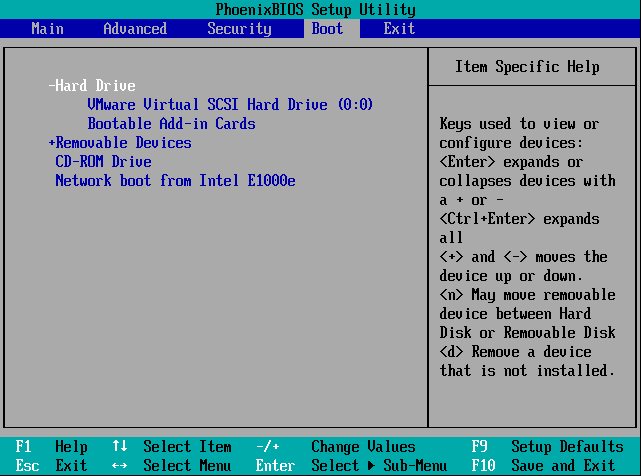Go to the Exit tab
The image size is (641, 476).
[x=399, y=29]
